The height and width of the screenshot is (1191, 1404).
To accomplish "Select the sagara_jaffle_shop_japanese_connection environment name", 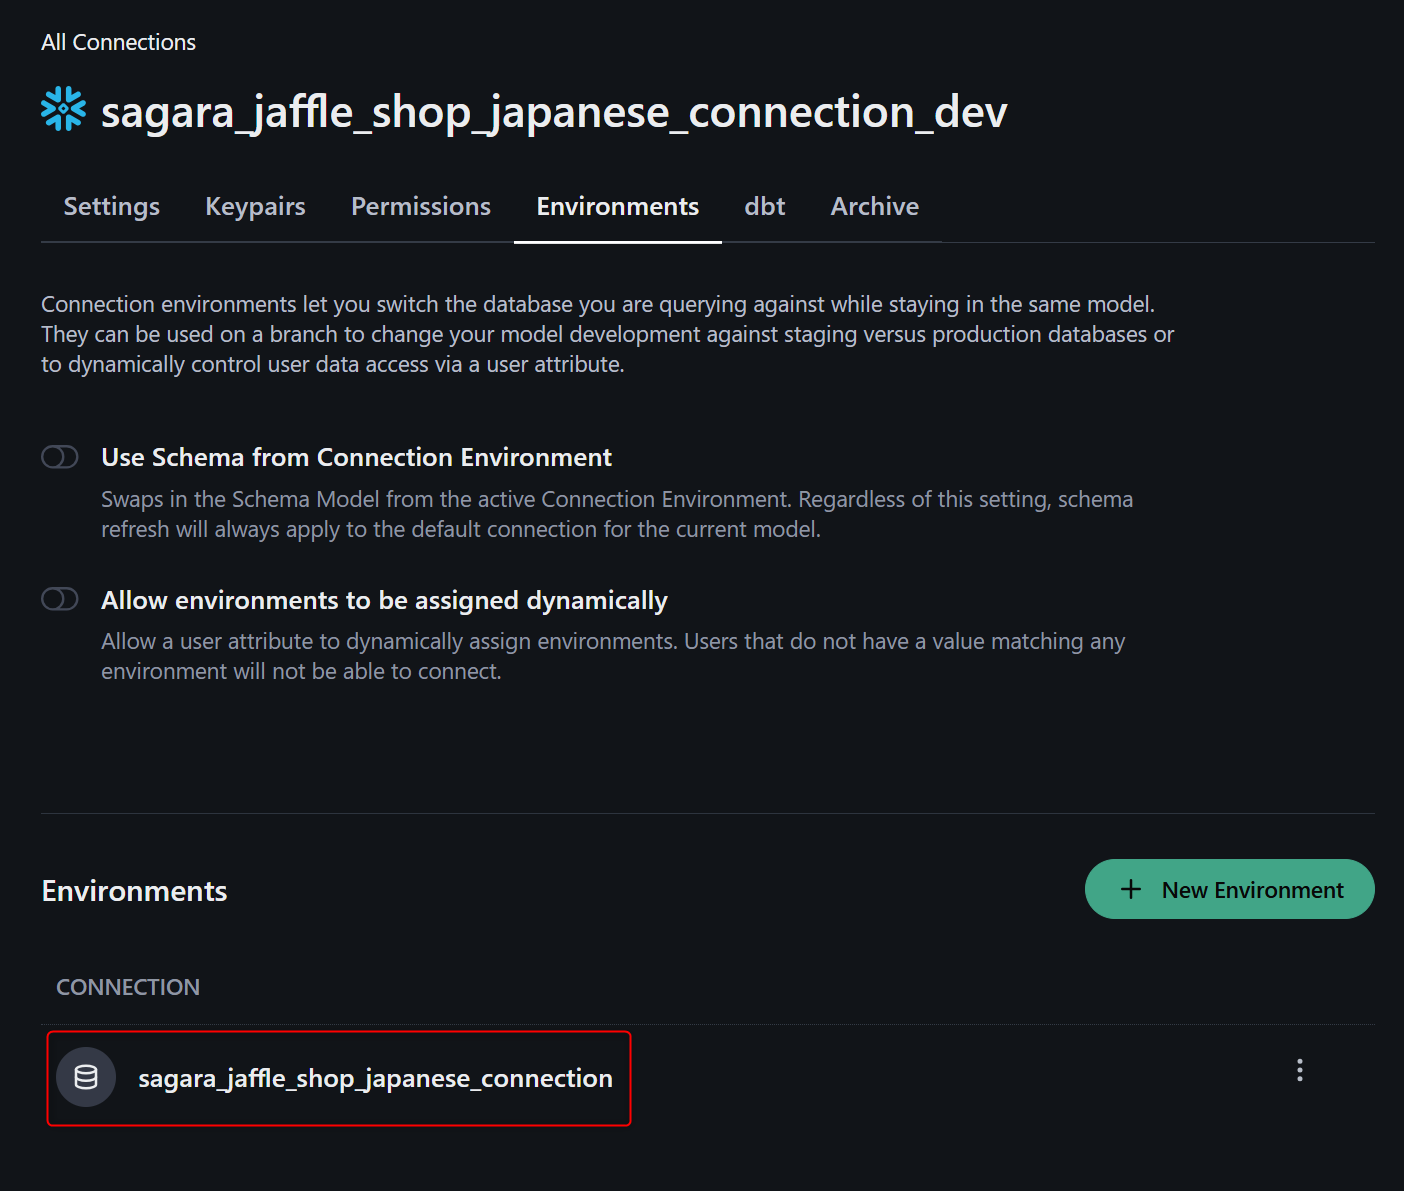I will [x=375, y=1078].
